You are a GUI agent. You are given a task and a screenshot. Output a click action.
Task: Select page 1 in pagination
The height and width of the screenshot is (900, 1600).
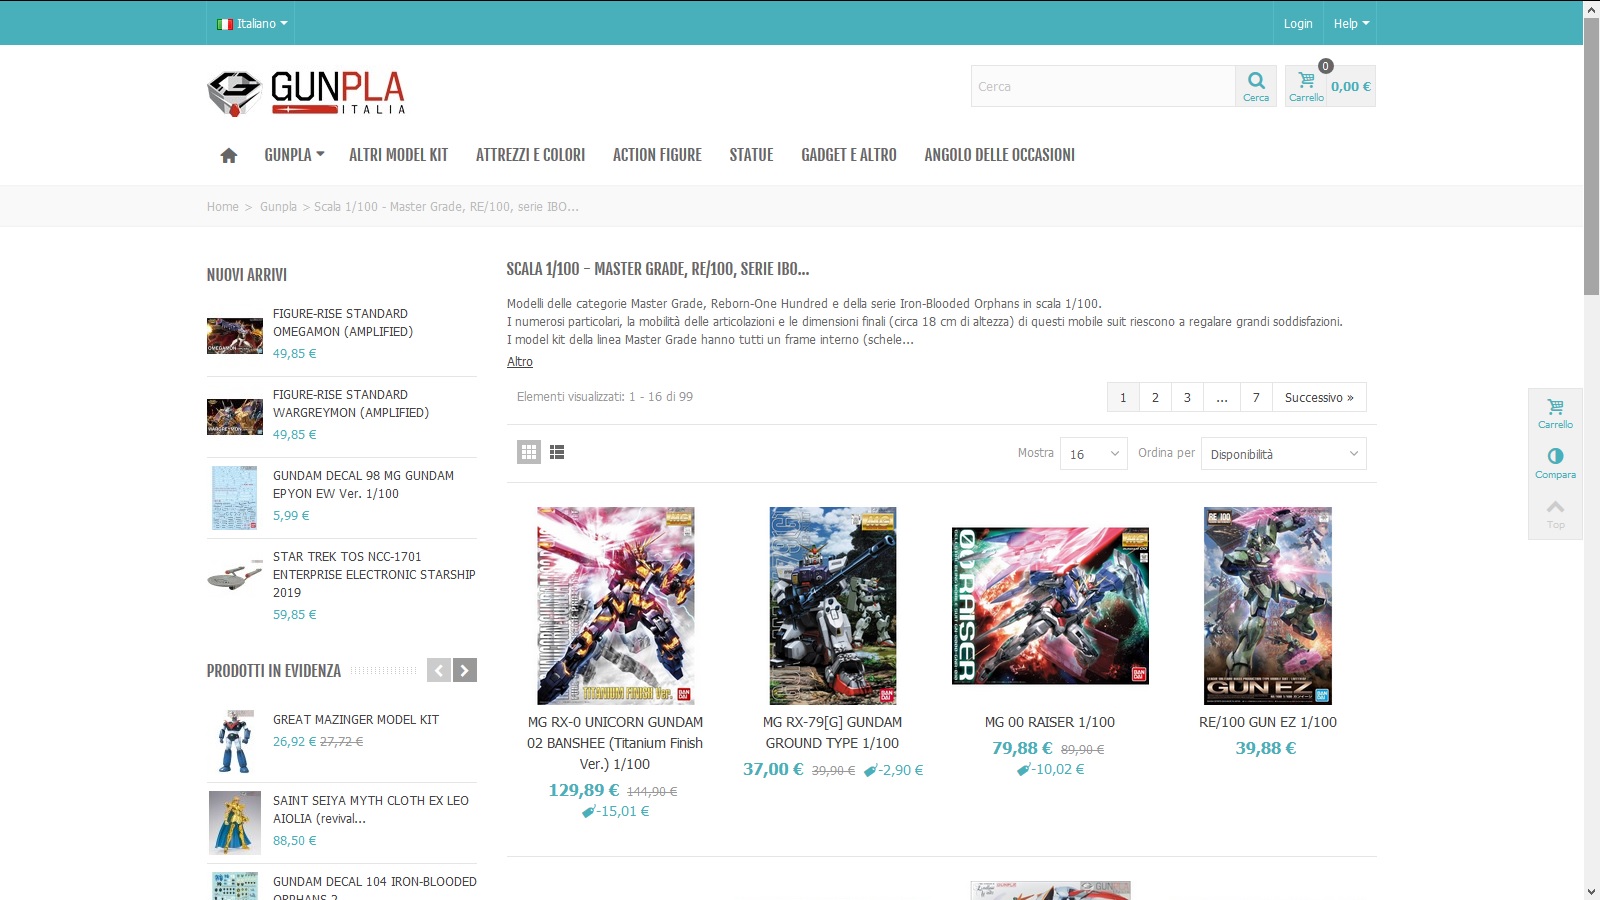click(1123, 397)
